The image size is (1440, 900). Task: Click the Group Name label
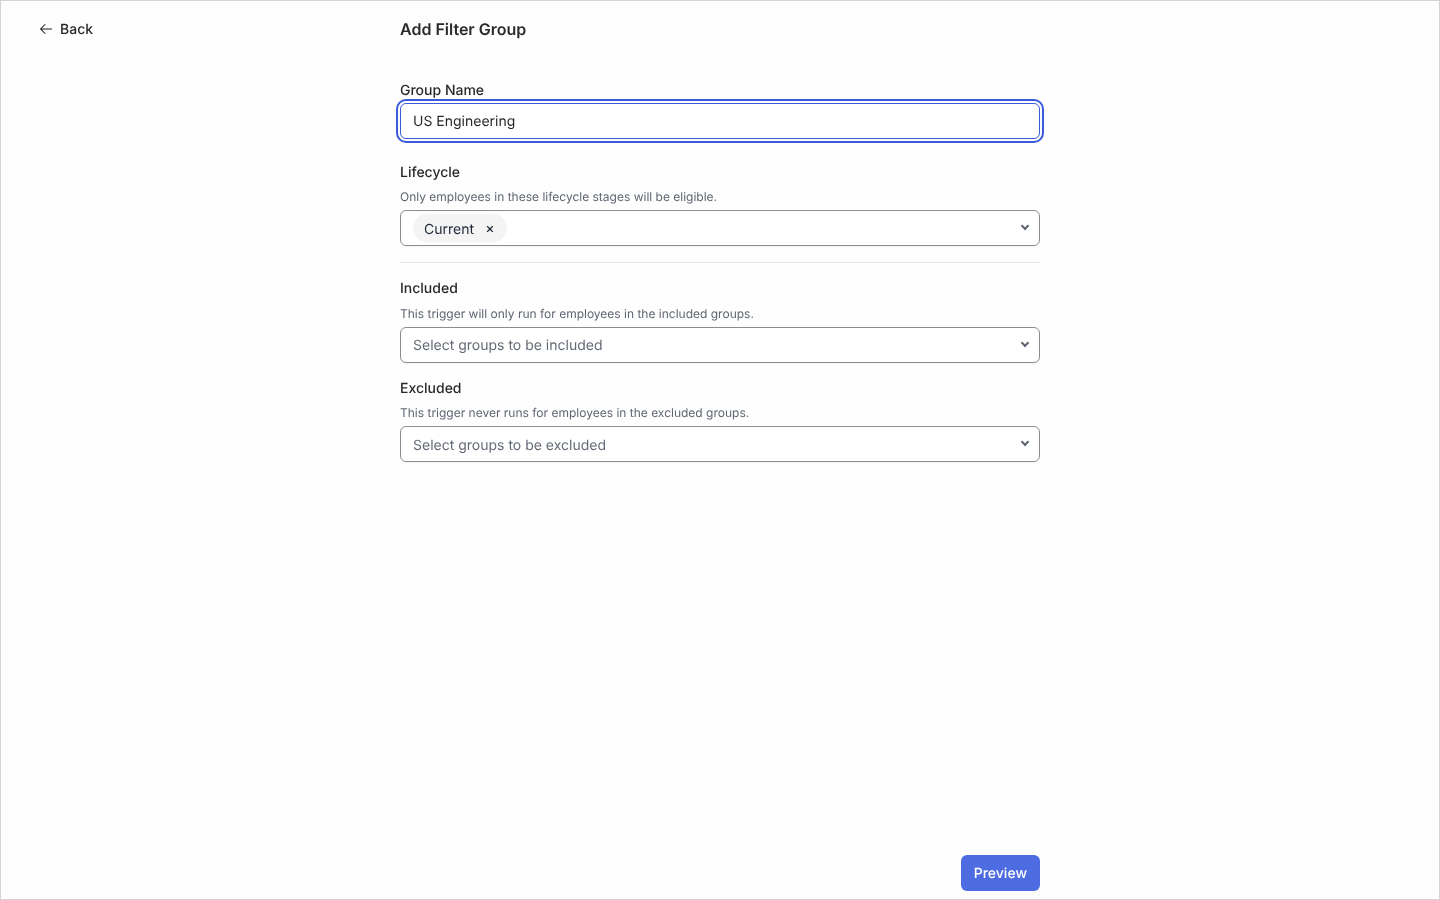[x=442, y=90]
